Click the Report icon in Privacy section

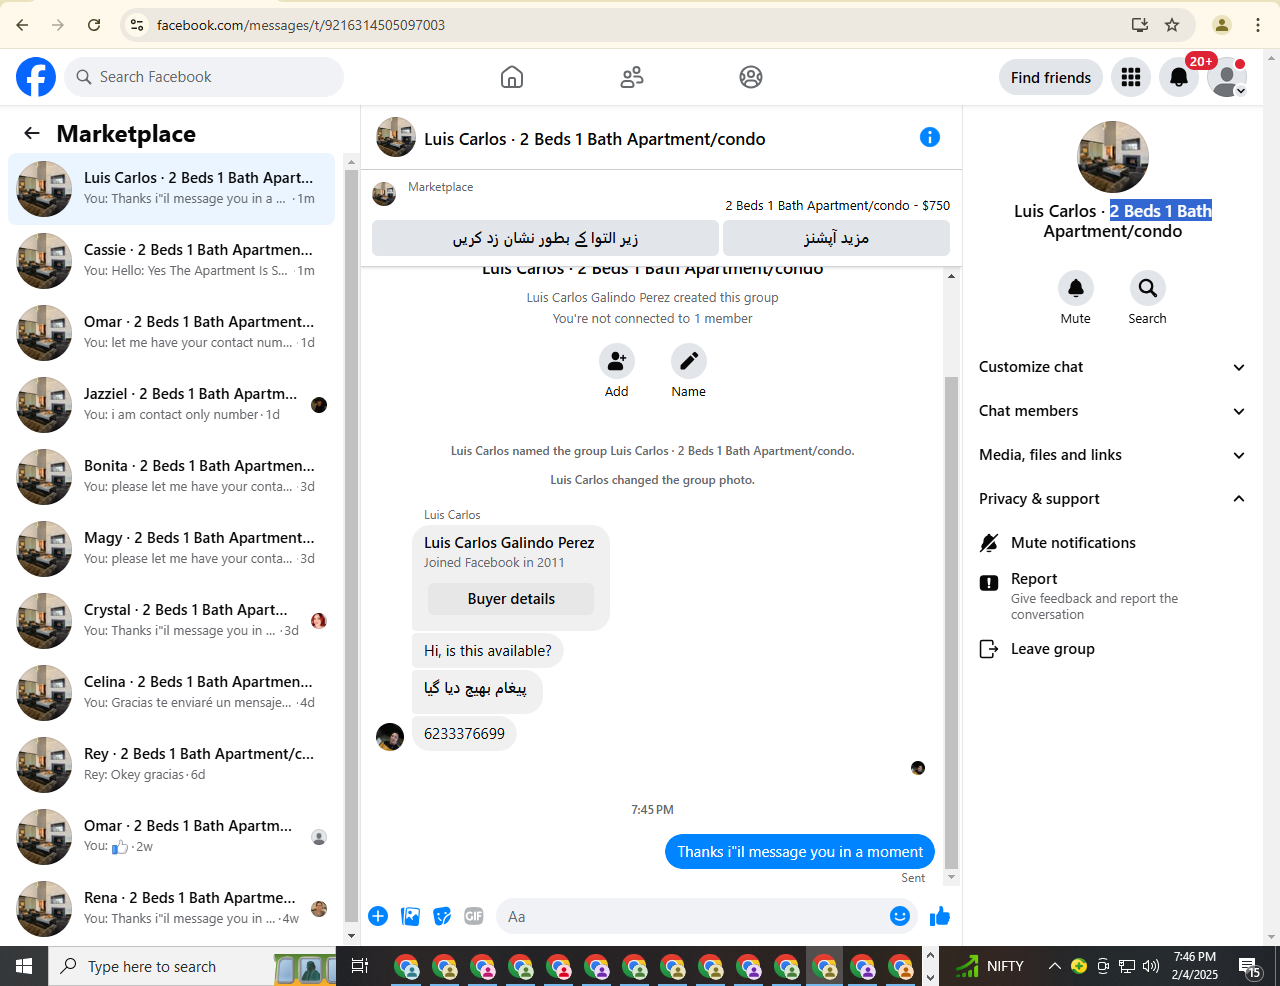pos(989,583)
